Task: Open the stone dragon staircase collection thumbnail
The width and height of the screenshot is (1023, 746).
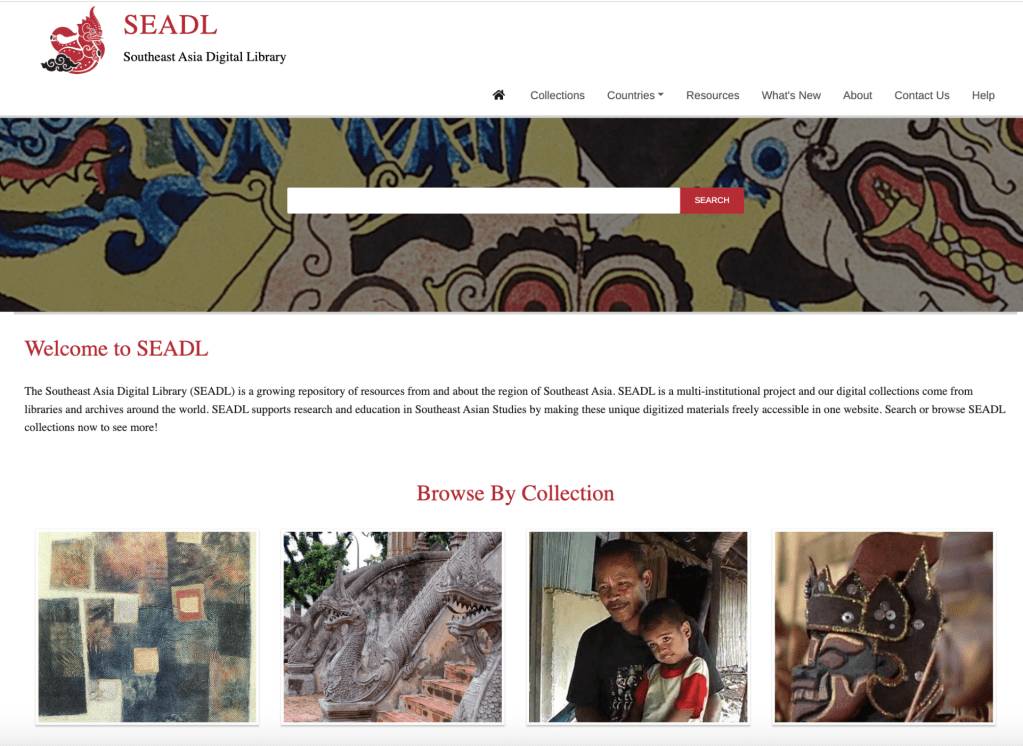Action: point(393,627)
